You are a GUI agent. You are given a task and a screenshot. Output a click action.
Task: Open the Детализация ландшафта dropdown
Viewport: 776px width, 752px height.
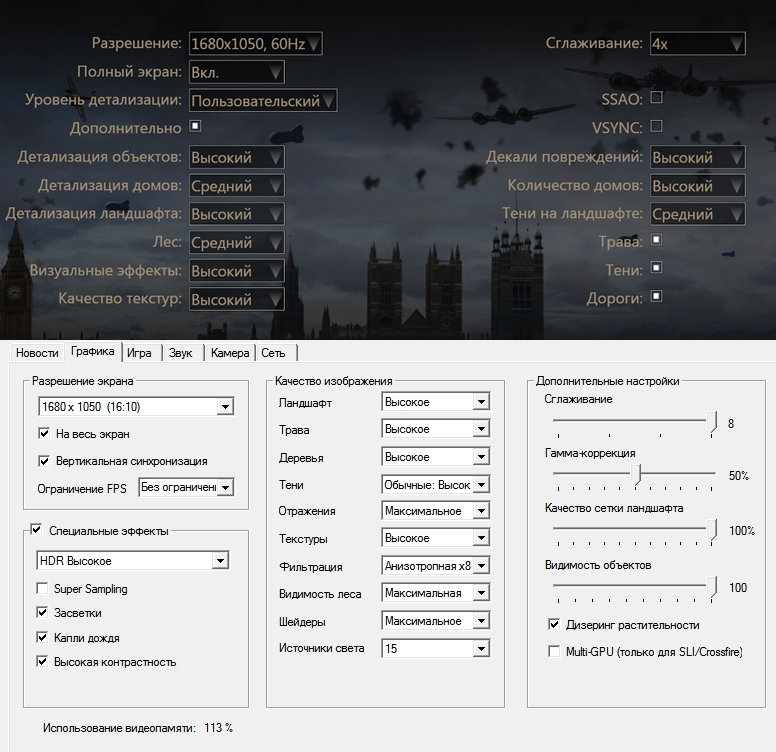coord(237,214)
